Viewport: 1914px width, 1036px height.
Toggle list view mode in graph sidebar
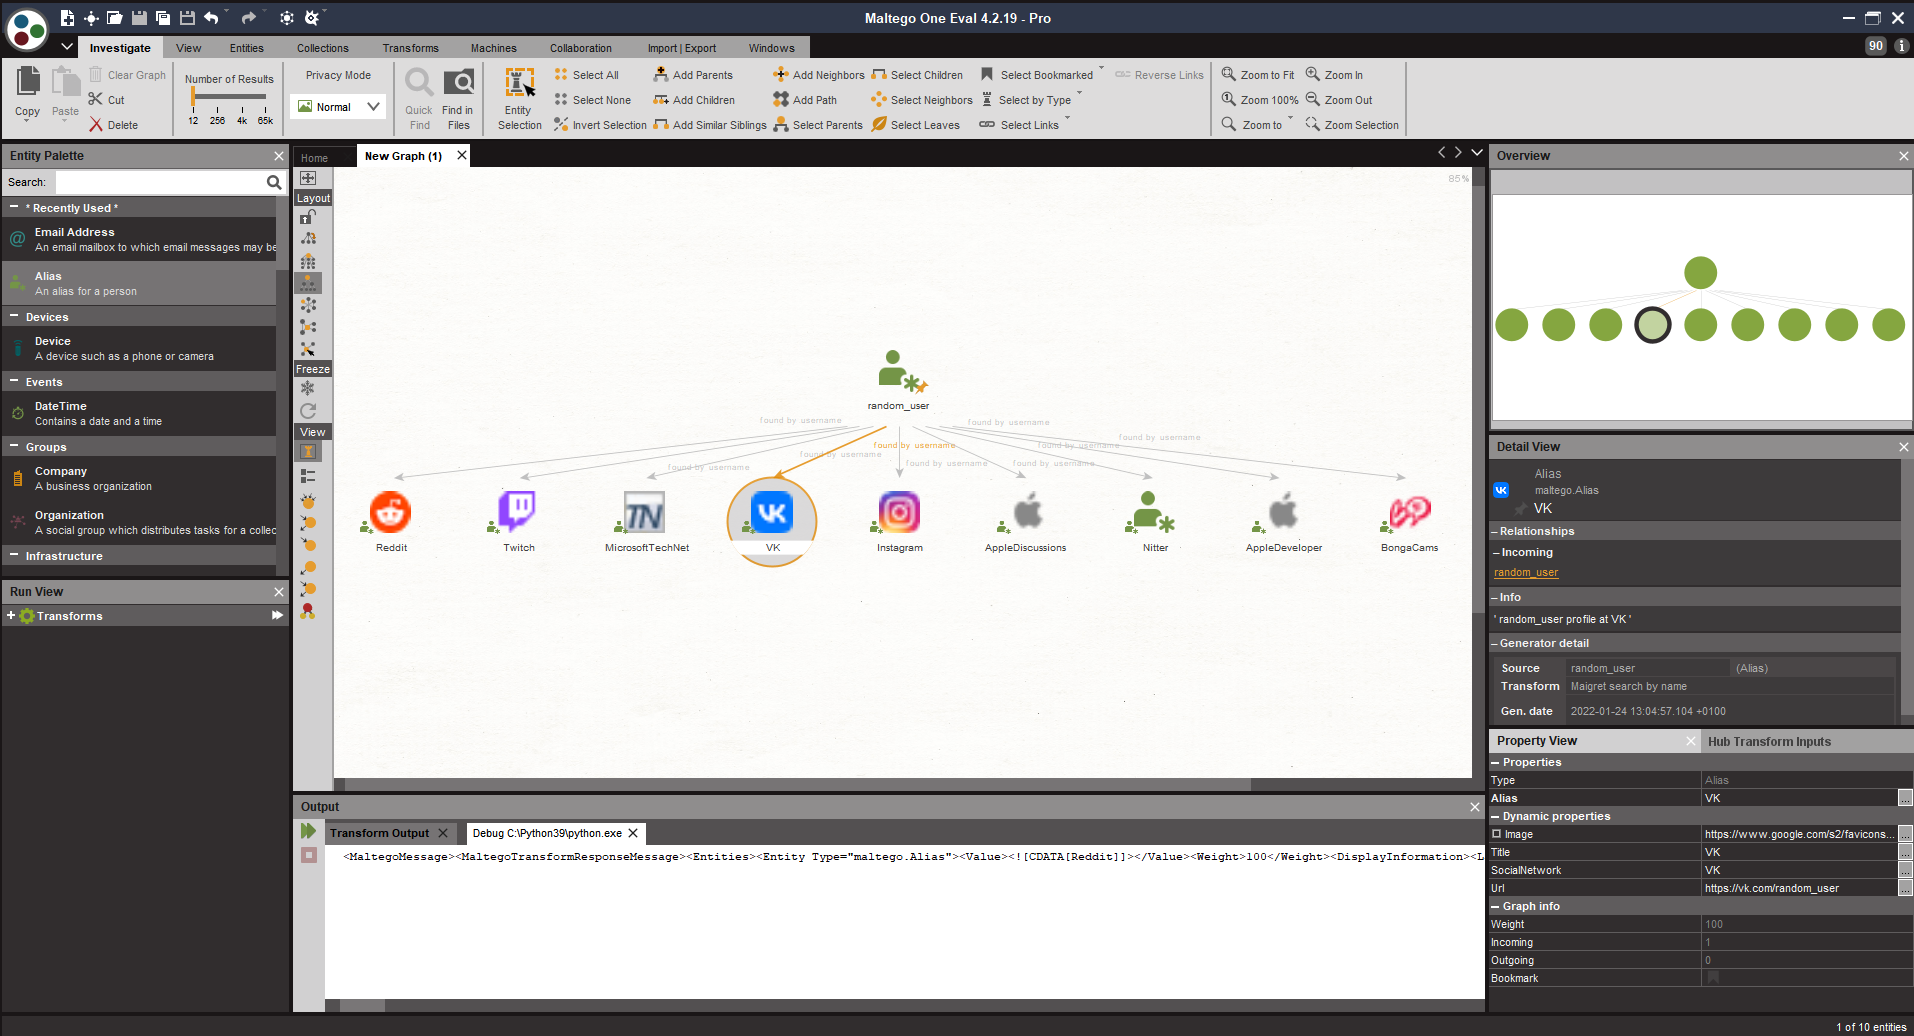[308, 476]
